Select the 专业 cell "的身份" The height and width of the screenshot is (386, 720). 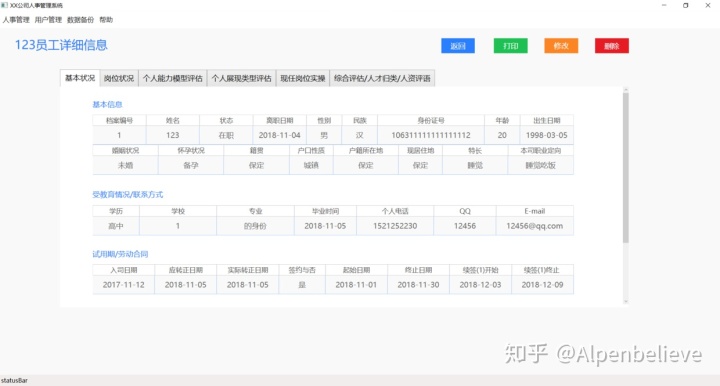click(x=255, y=226)
